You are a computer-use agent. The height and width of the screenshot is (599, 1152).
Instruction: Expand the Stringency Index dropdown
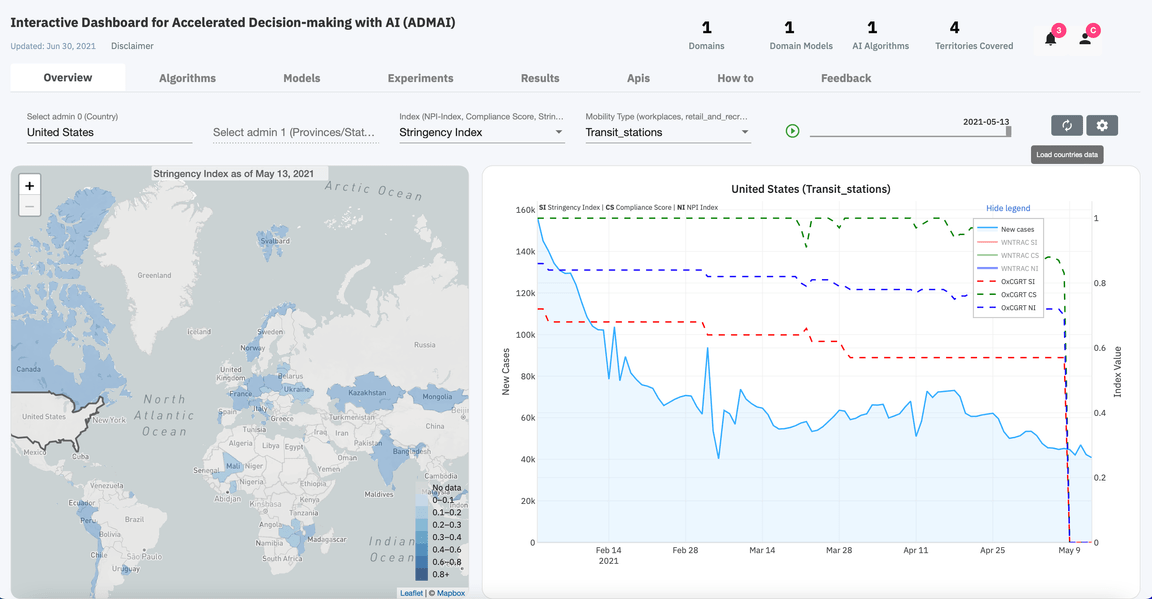pos(481,132)
